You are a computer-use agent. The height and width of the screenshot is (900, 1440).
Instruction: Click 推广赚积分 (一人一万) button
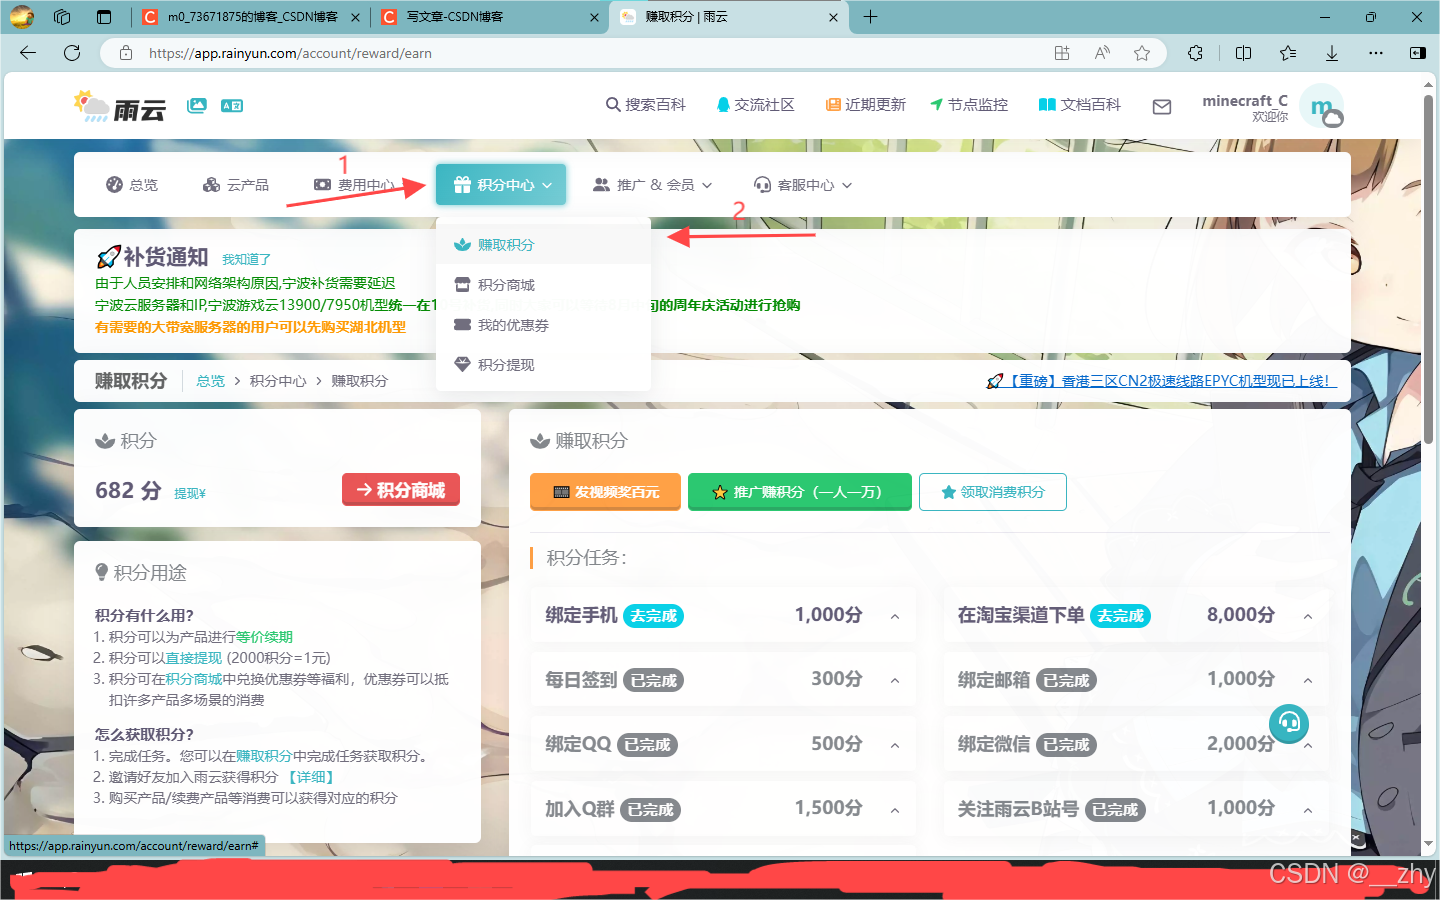click(800, 491)
